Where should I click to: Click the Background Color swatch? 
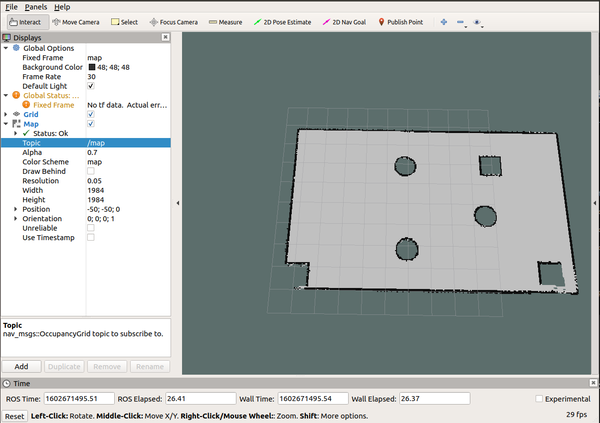click(x=92, y=67)
